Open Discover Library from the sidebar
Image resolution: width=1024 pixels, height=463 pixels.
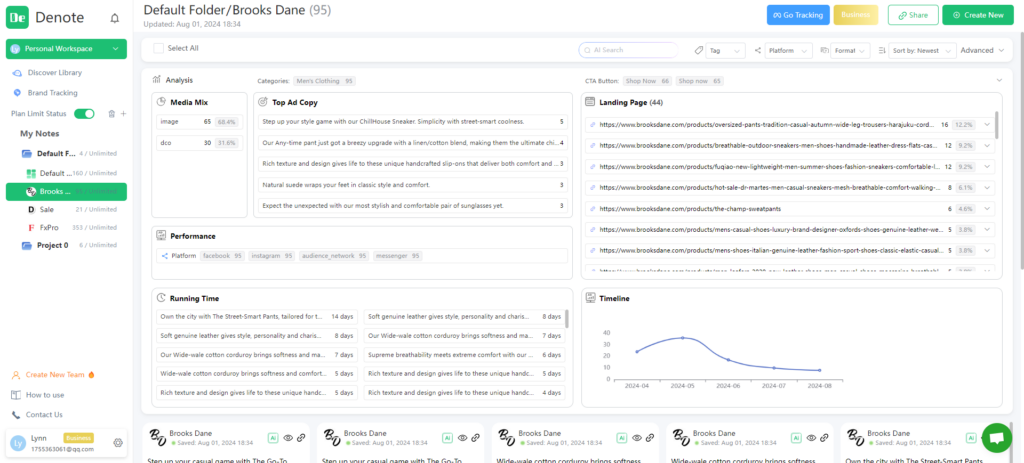(55, 72)
